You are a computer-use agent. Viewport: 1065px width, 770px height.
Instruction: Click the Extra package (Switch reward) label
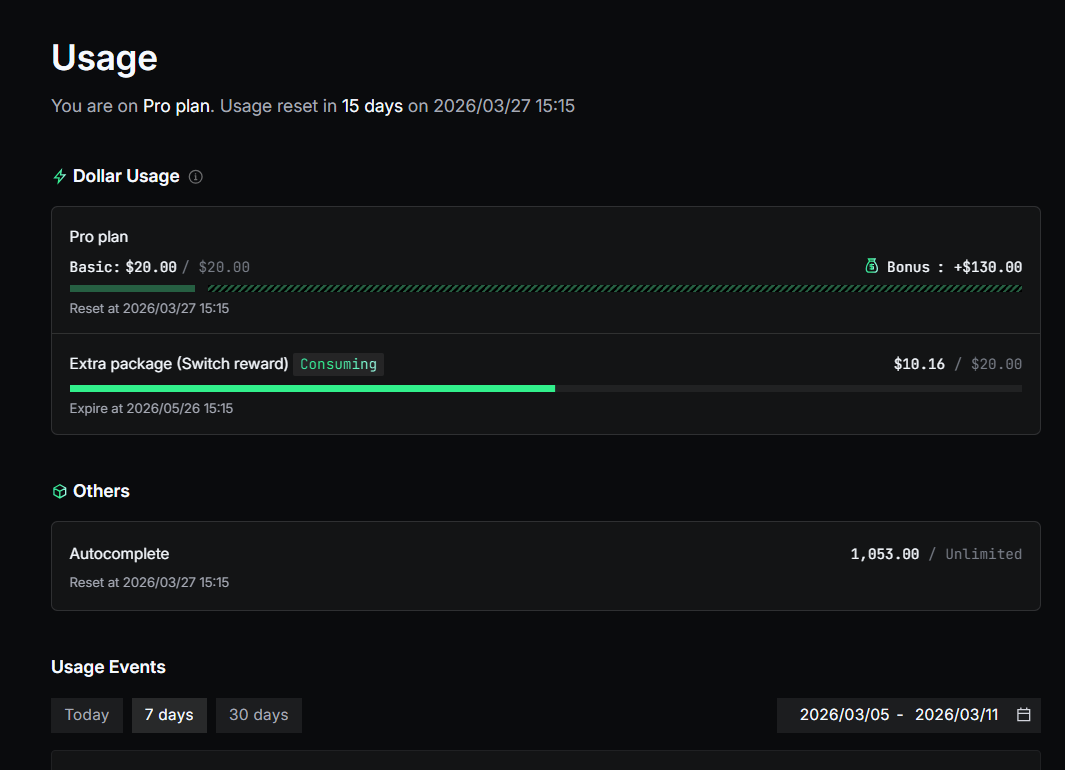coord(179,364)
